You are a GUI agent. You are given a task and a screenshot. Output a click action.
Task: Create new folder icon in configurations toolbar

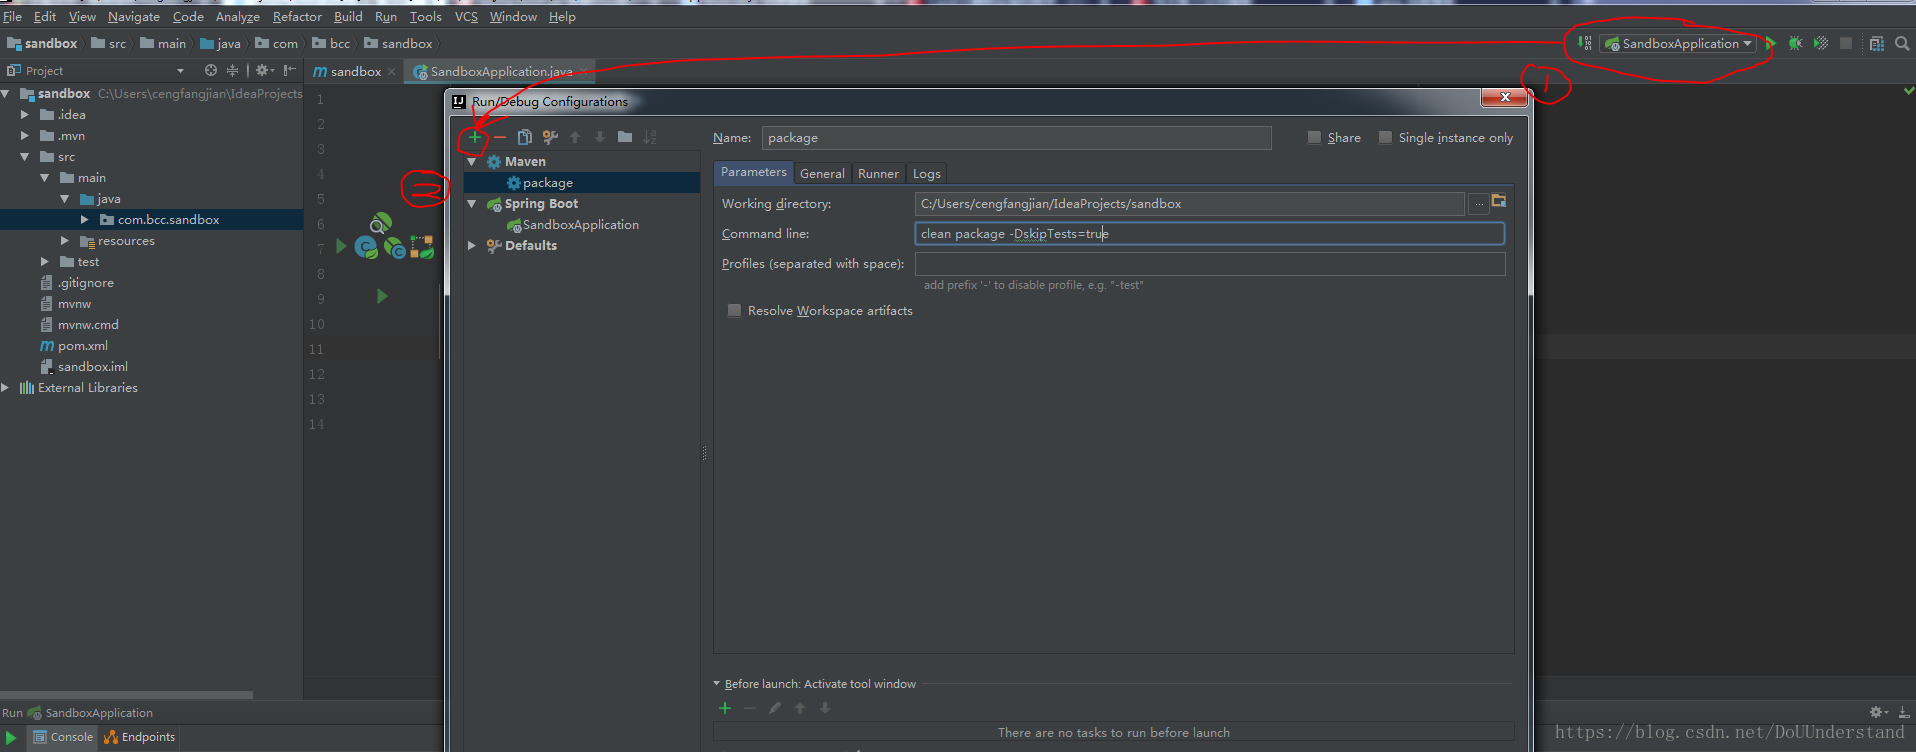625,137
